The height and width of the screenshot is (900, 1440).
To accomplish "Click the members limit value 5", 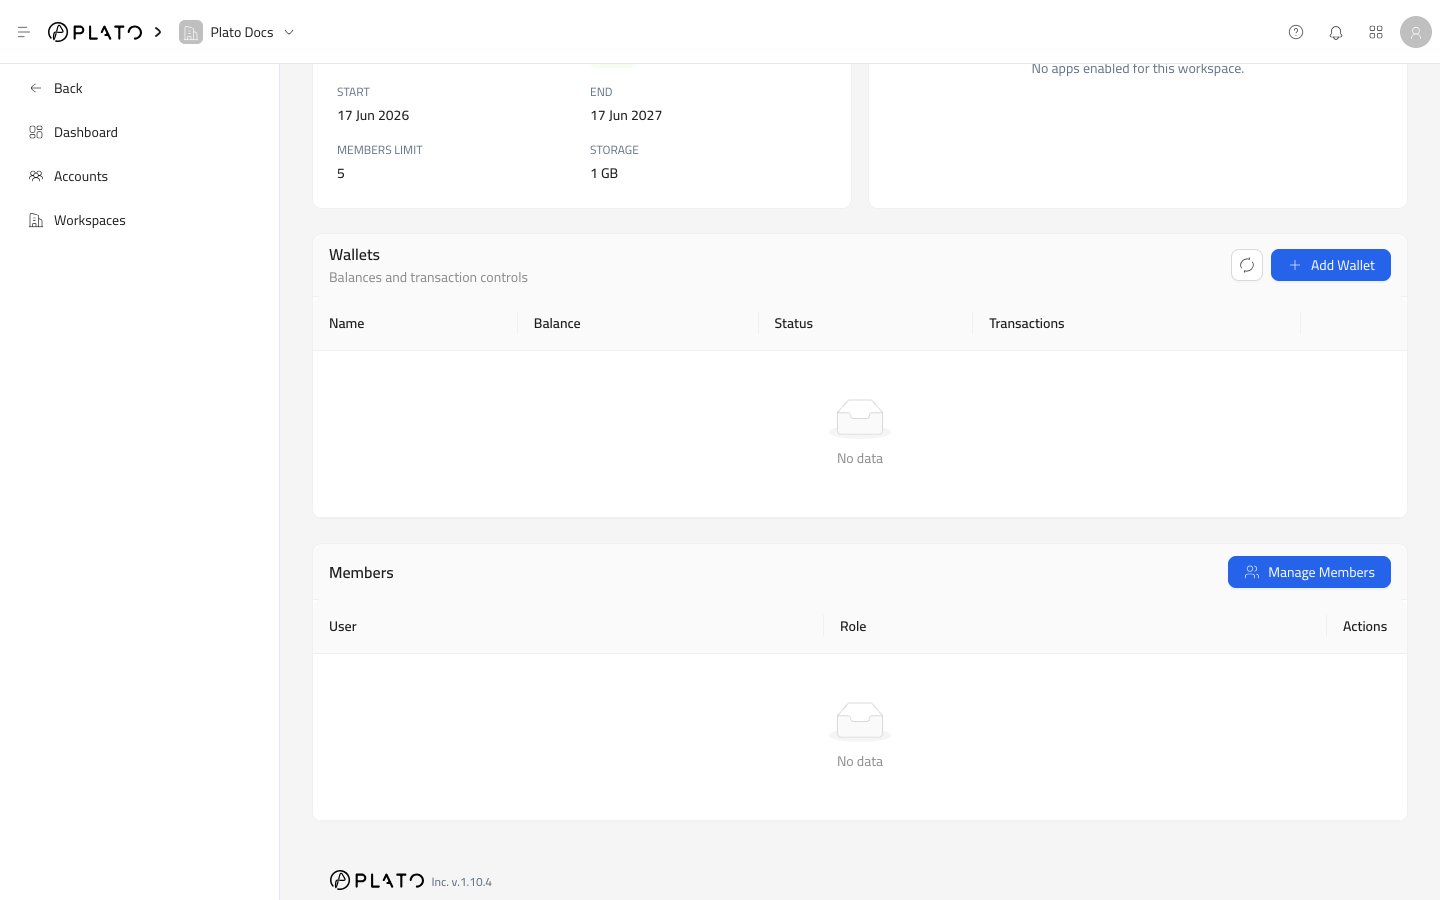I will (x=341, y=173).
